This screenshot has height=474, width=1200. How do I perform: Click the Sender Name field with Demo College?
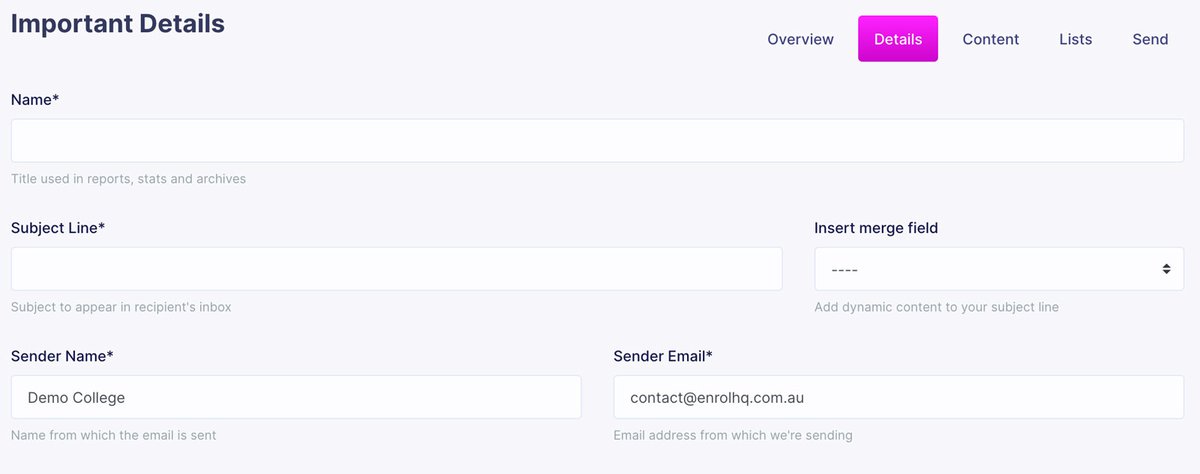click(x=295, y=397)
